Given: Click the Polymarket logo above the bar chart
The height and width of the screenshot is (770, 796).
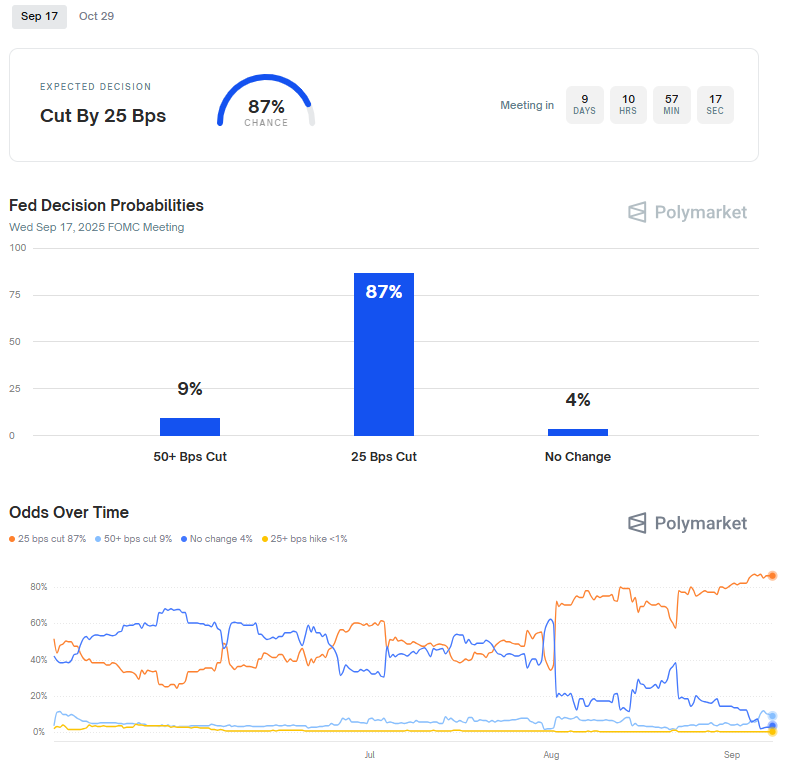Looking at the screenshot, I should (x=687, y=212).
